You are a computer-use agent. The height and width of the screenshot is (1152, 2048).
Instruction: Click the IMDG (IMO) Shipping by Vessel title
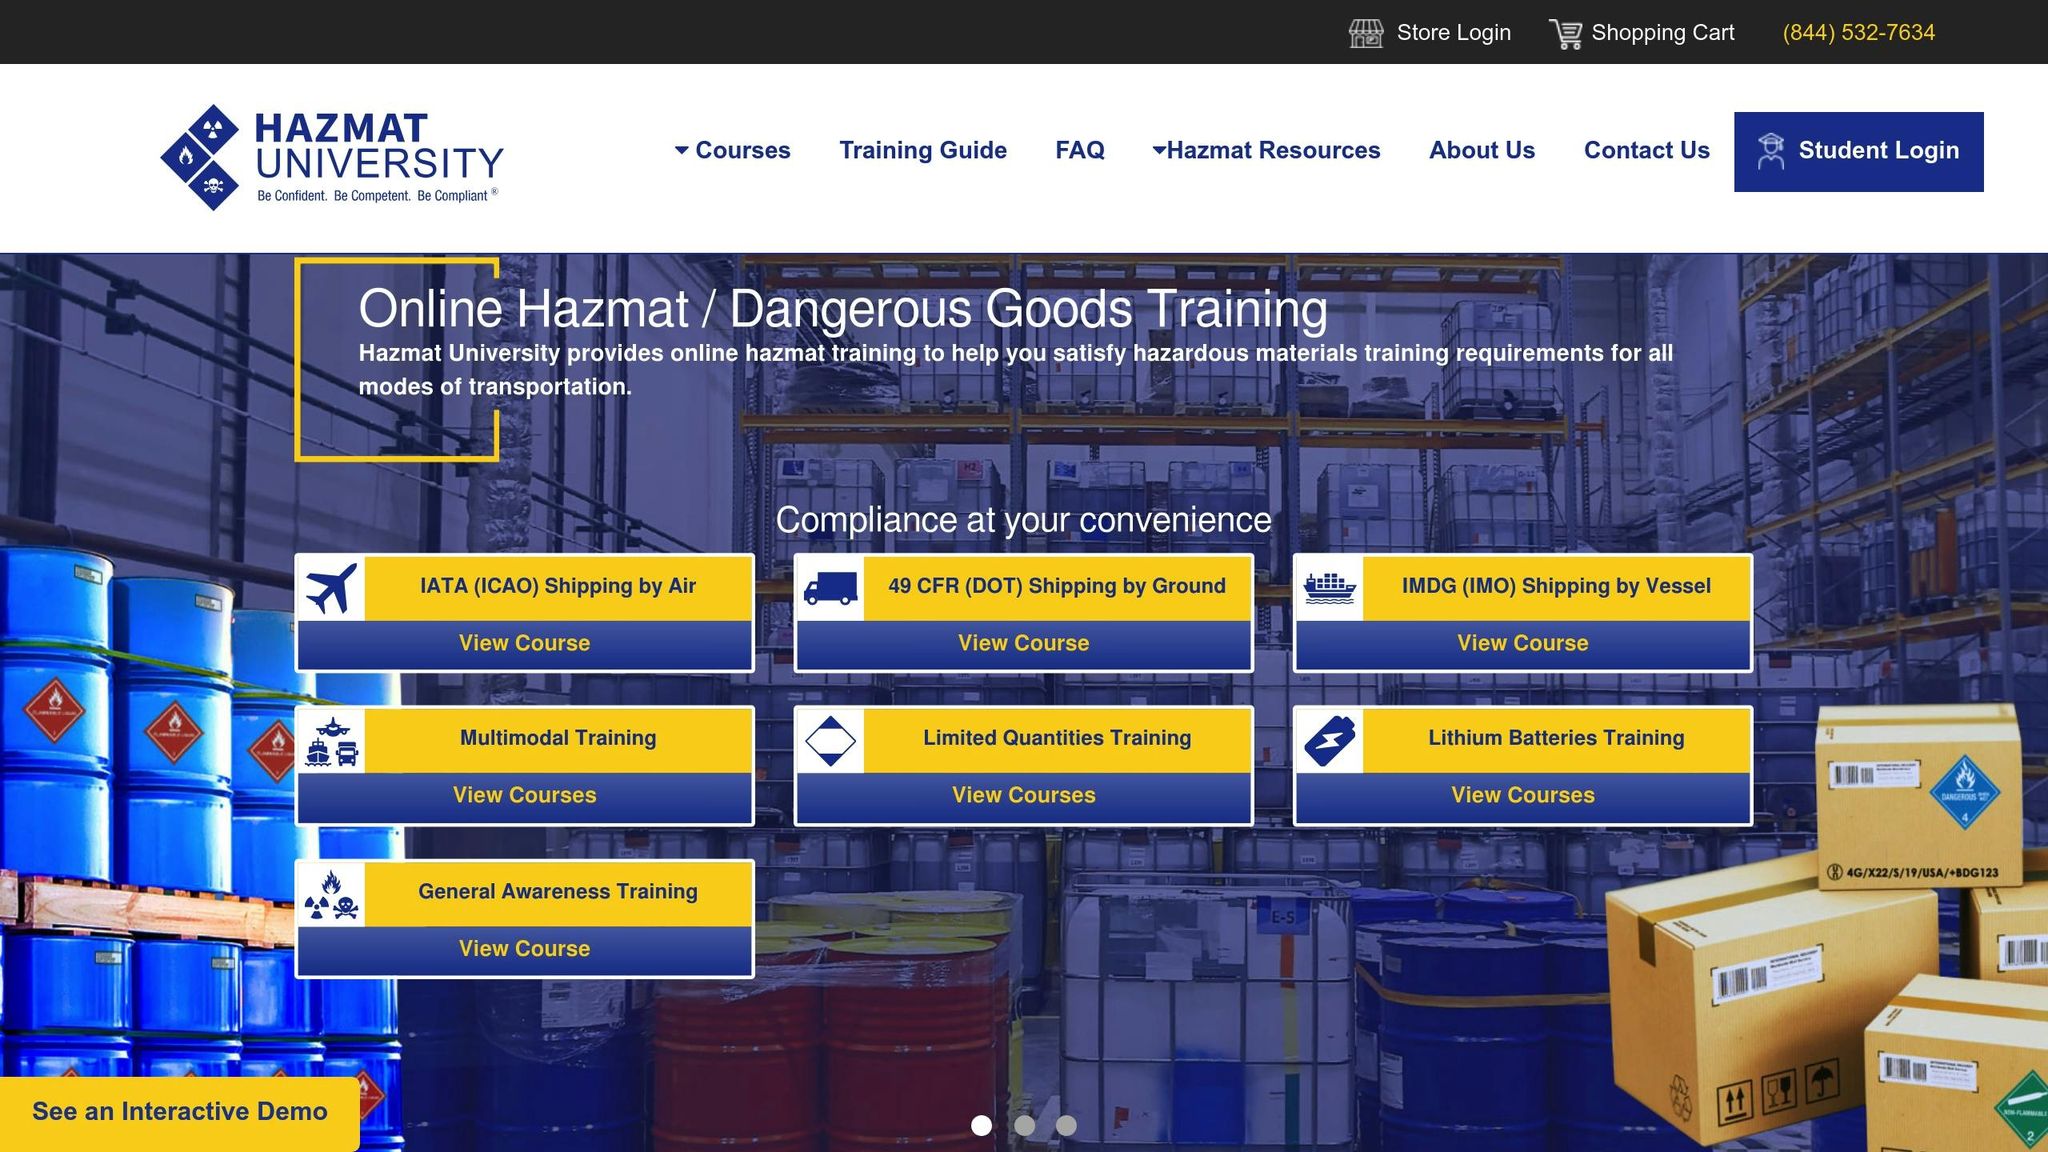coord(1556,587)
